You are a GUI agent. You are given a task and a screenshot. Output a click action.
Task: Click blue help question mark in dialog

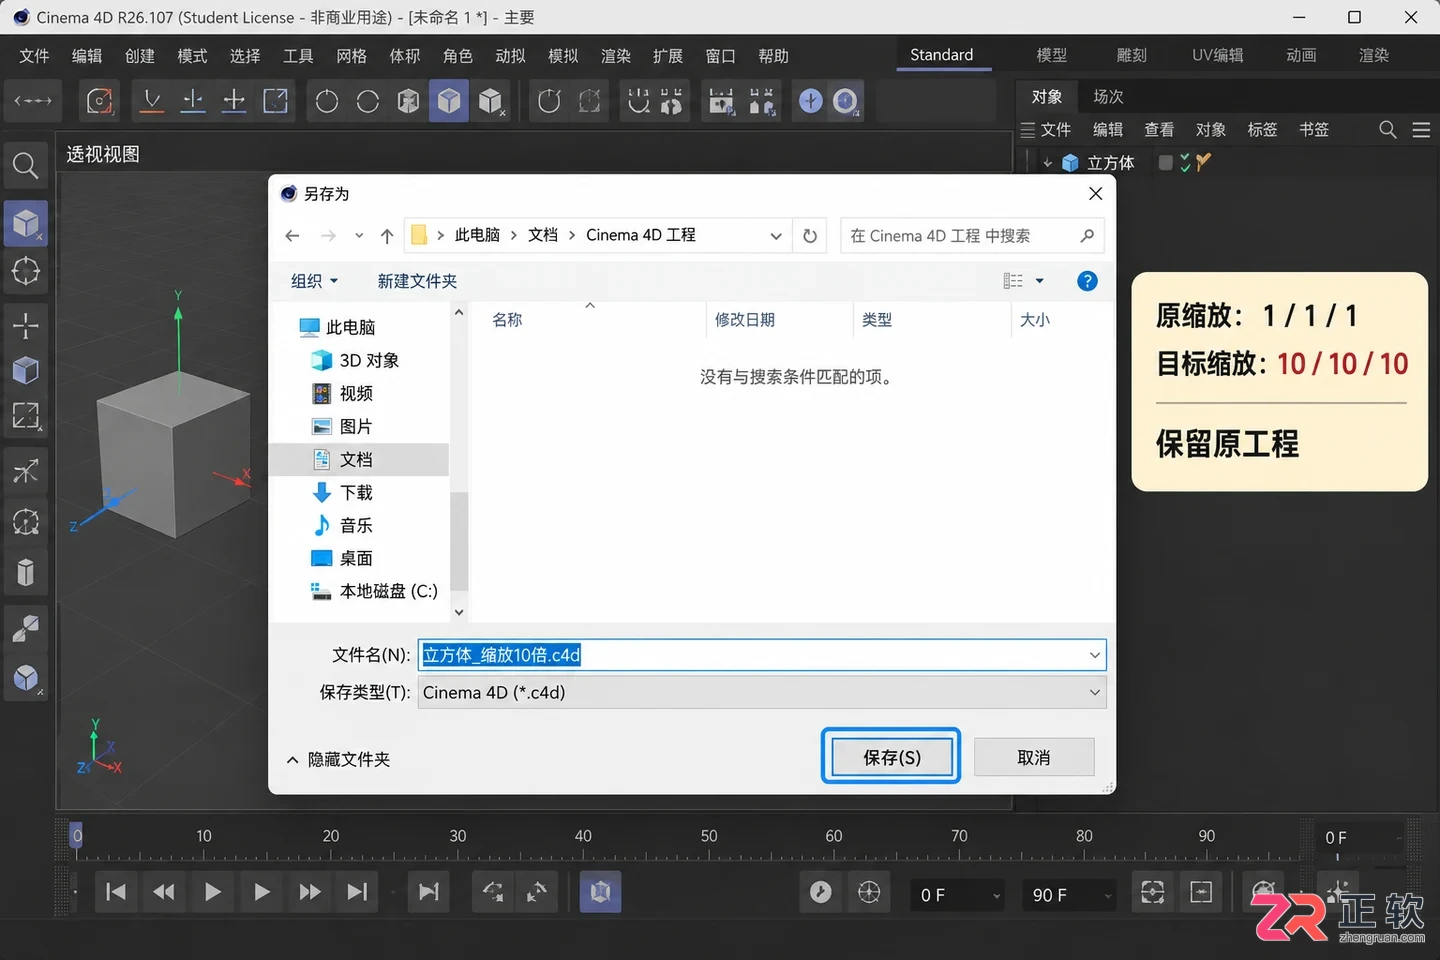[x=1087, y=281]
